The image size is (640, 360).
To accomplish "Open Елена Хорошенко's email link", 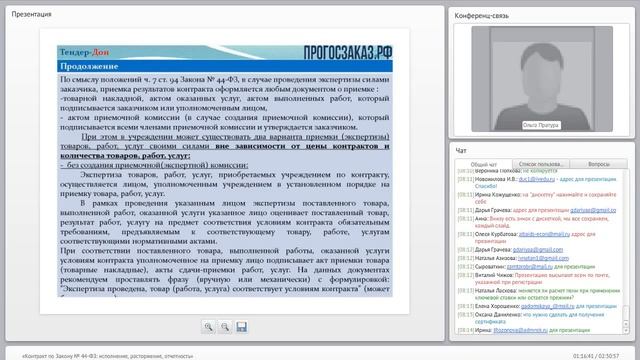I will pyautogui.click(x=548, y=306).
